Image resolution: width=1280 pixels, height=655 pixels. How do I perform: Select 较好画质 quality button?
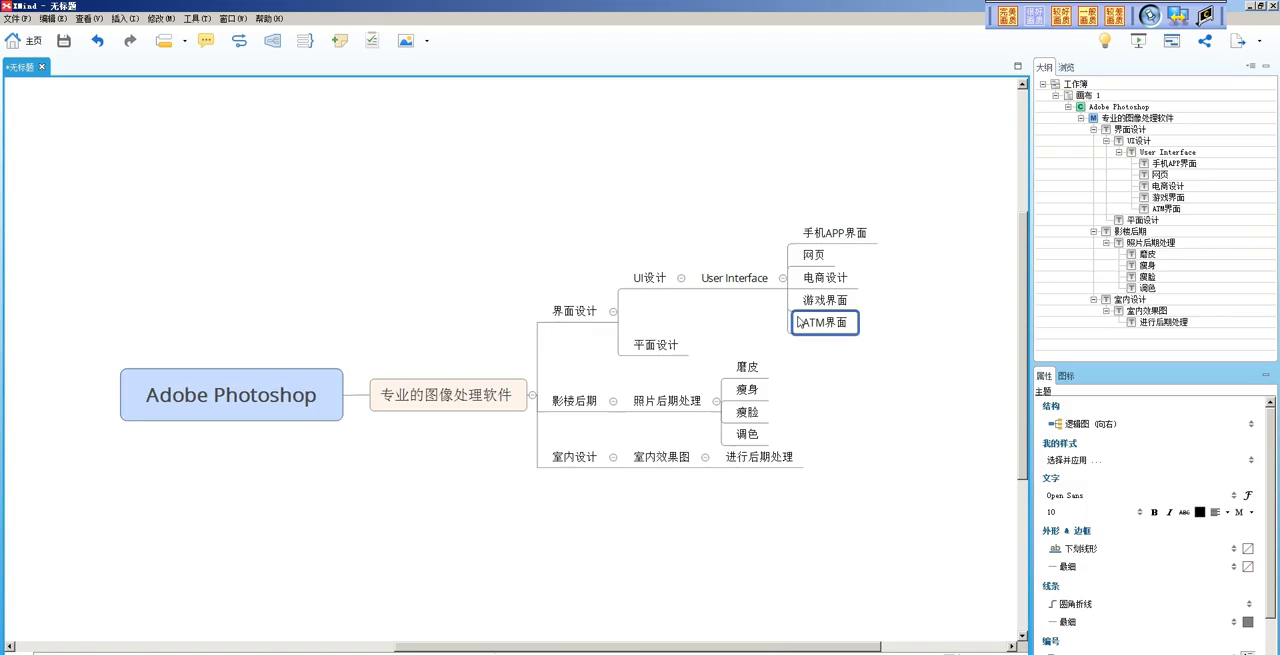1061,15
